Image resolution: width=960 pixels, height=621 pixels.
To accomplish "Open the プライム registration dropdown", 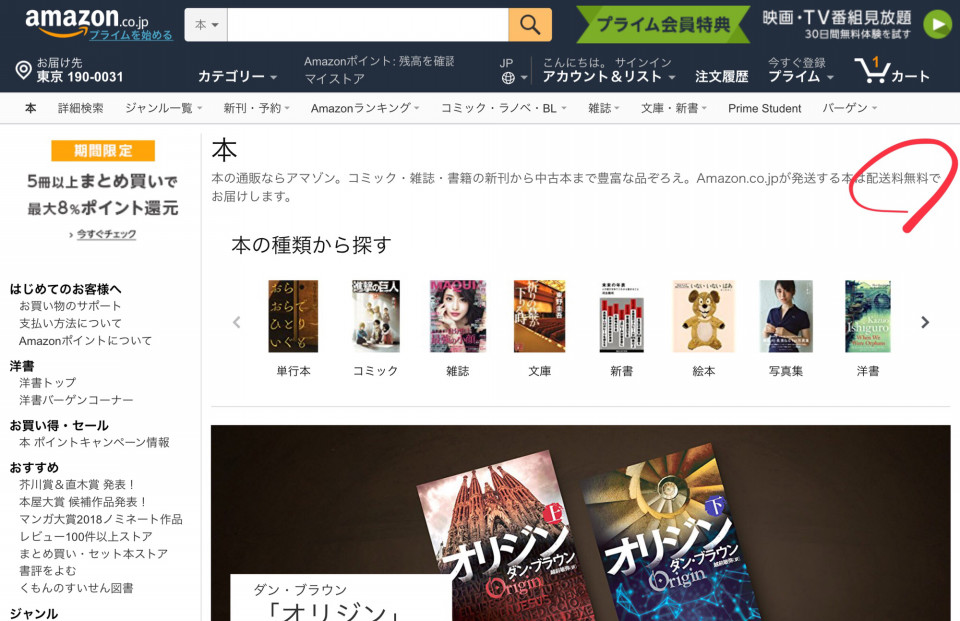I will [801, 77].
